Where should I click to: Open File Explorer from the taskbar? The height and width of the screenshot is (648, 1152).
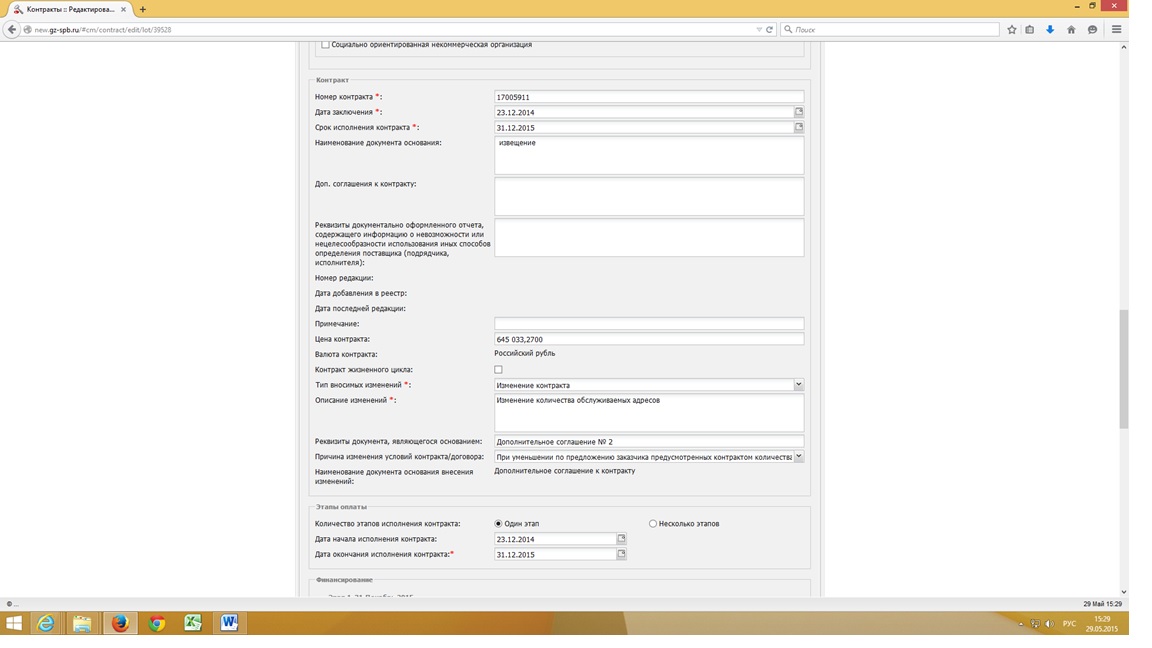click(x=82, y=623)
